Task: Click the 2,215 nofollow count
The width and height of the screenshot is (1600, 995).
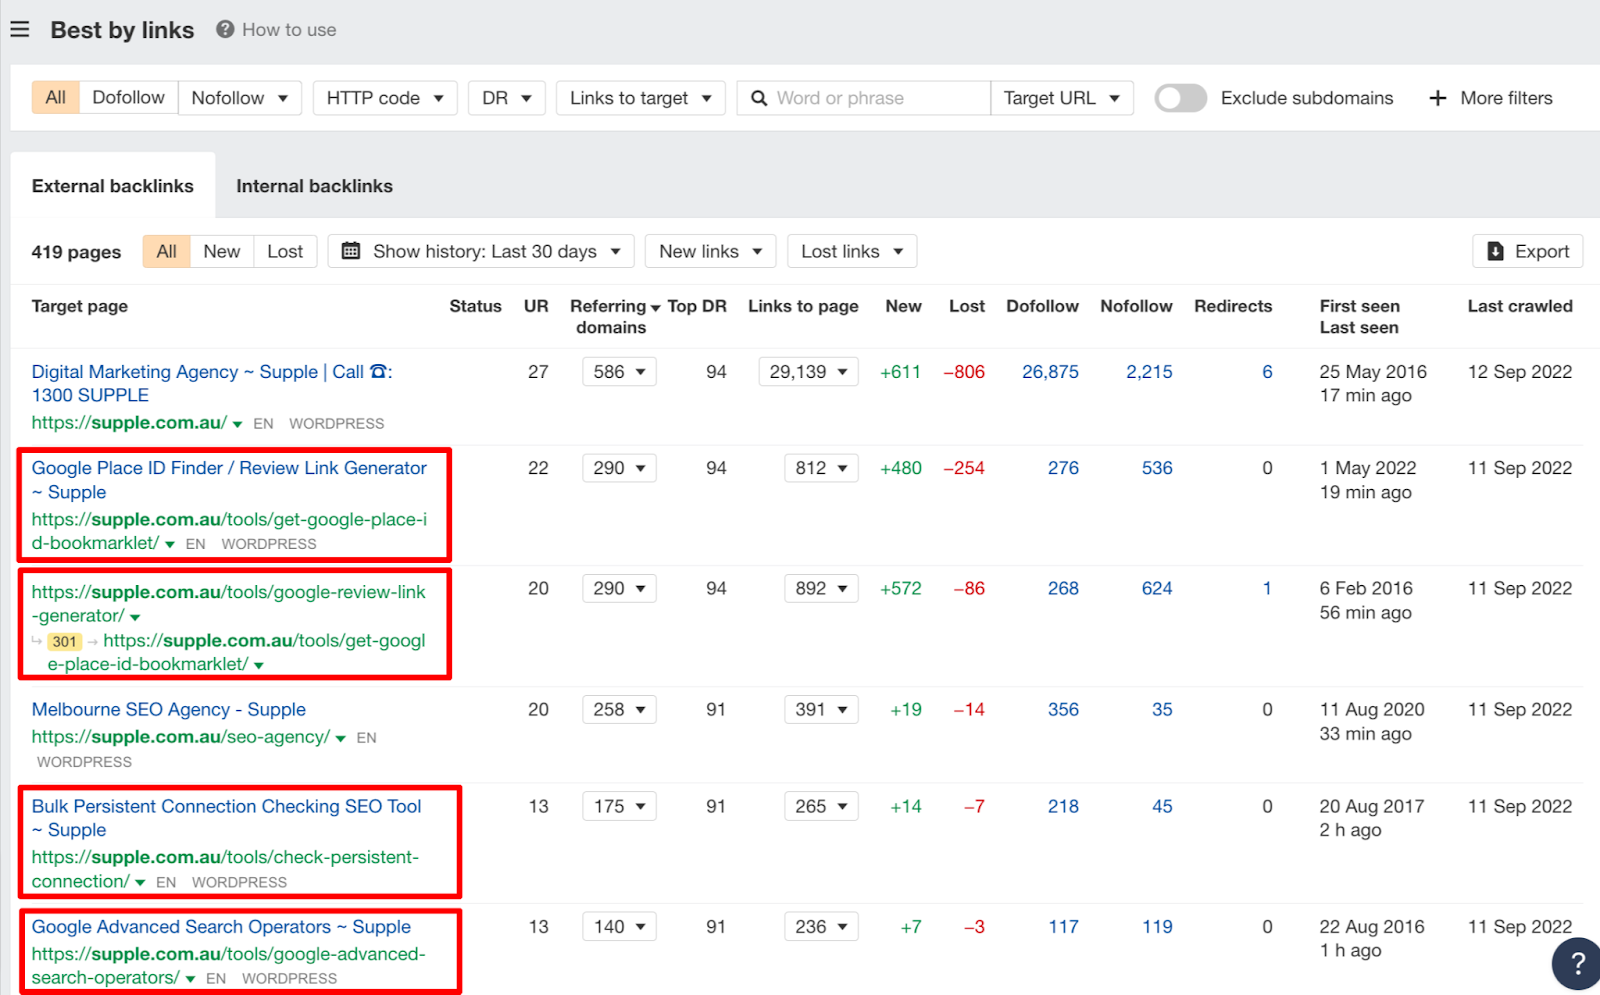Action: click(1149, 372)
